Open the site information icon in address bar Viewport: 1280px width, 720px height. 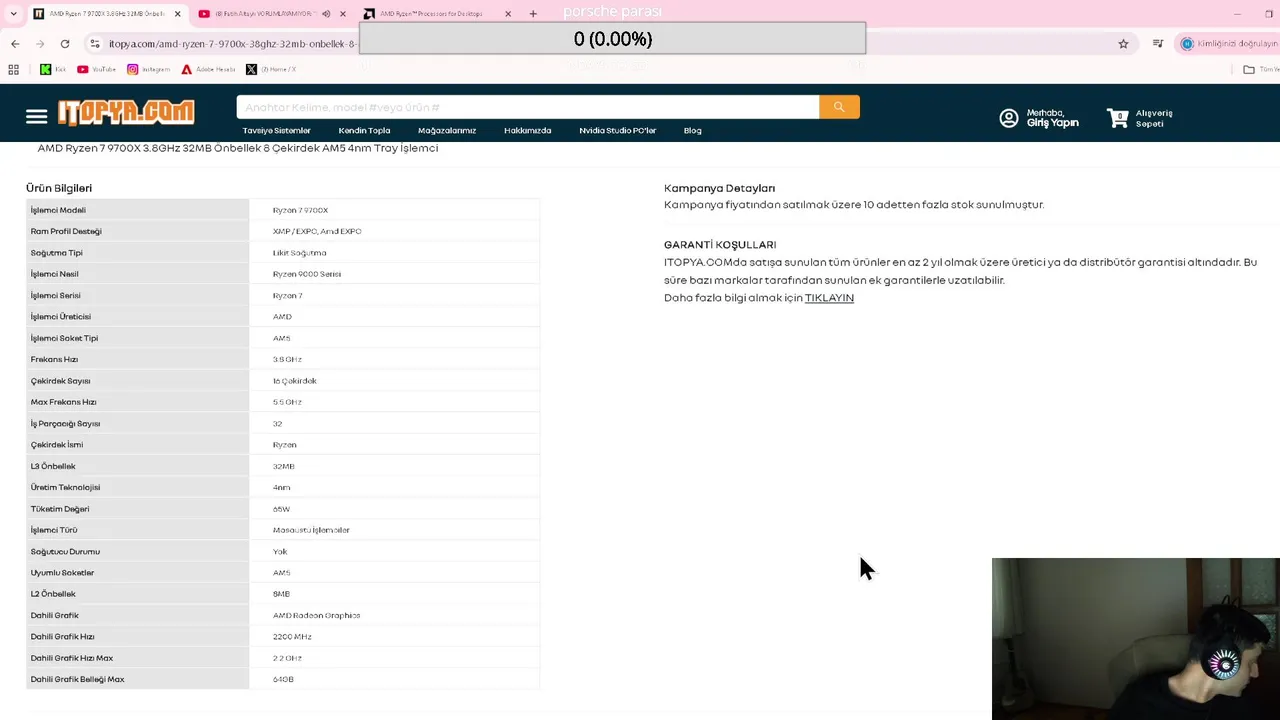click(x=95, y=44)
